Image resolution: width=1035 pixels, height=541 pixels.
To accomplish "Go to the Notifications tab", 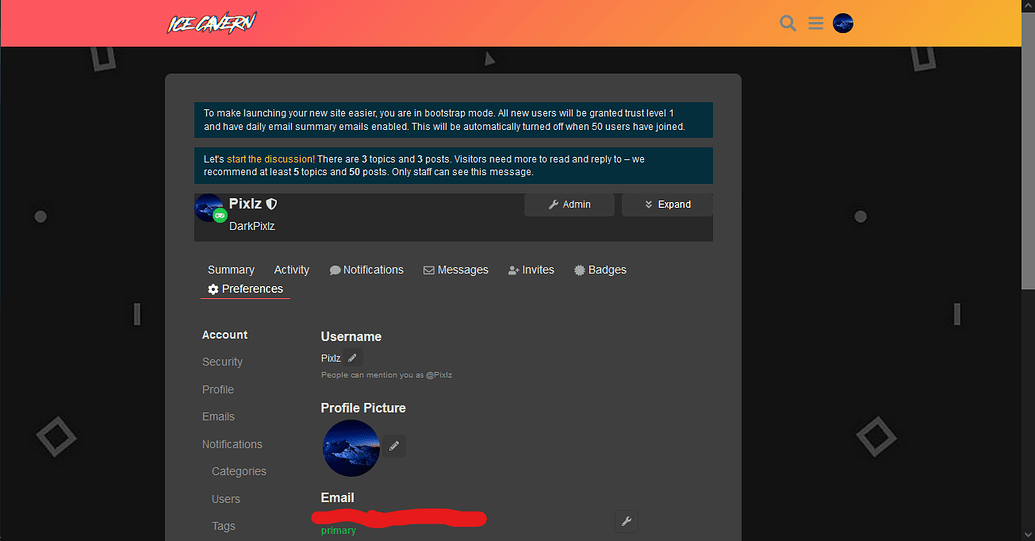I will pyautogui.click(x=366, y=270).
